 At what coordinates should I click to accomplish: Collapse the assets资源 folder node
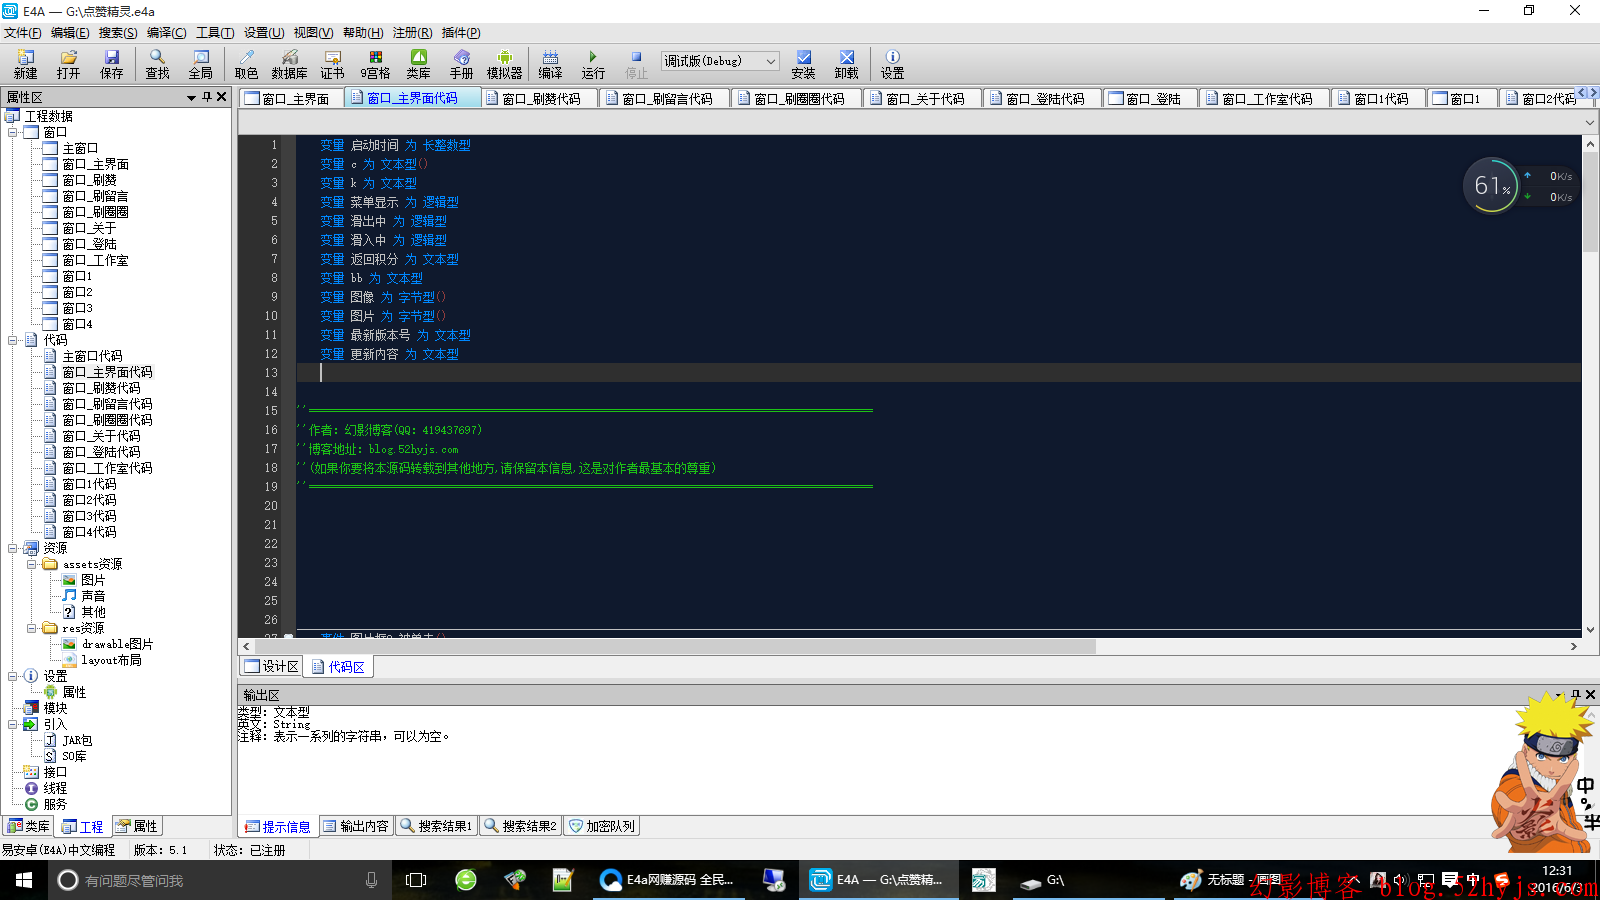pyautogui.click(x=31, y=564)
